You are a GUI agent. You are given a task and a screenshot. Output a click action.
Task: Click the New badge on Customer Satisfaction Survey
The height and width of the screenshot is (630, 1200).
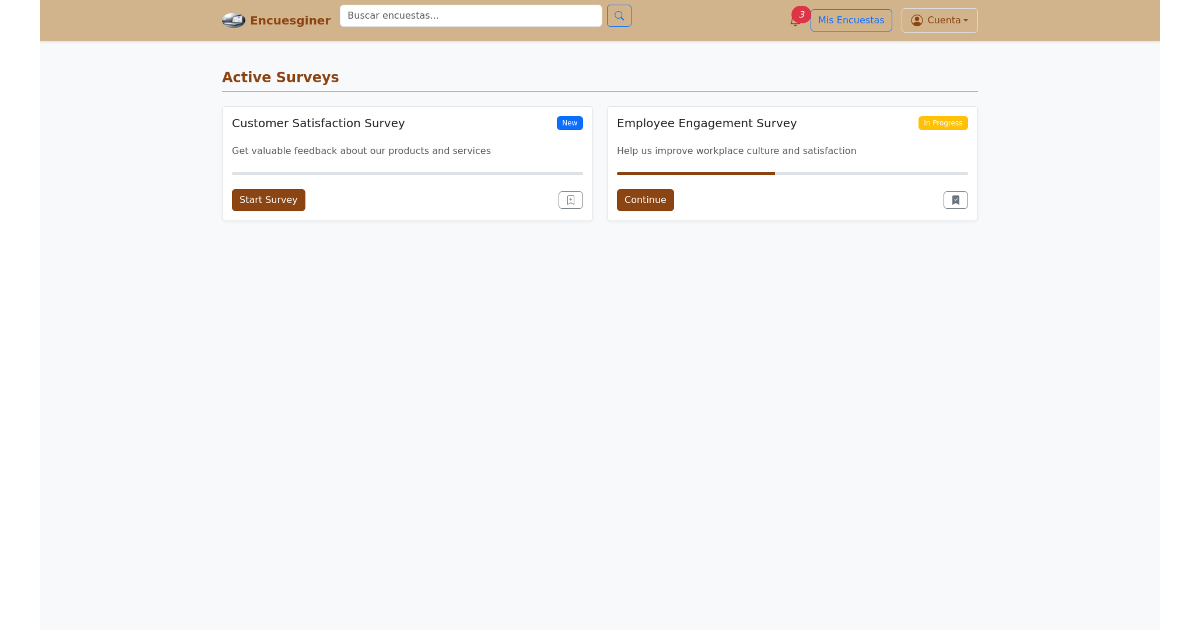569,122
